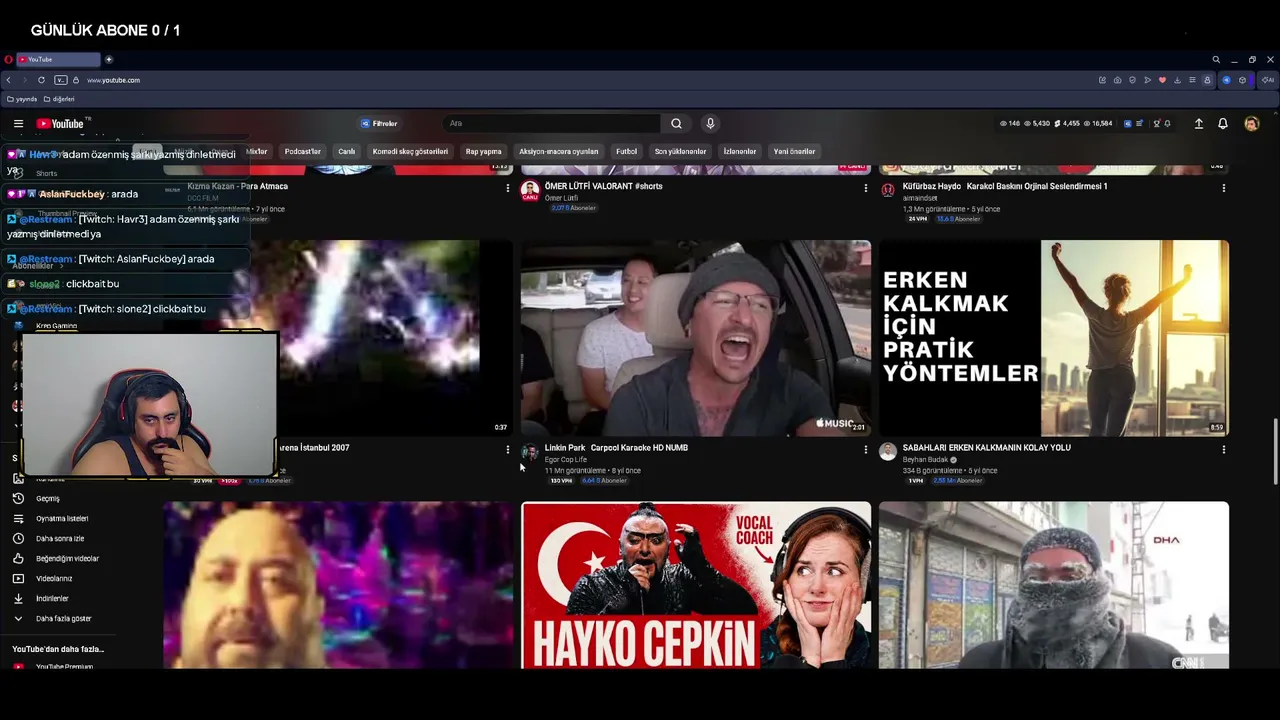Open the browser profile icon in toolbar

coord(1207,80)
